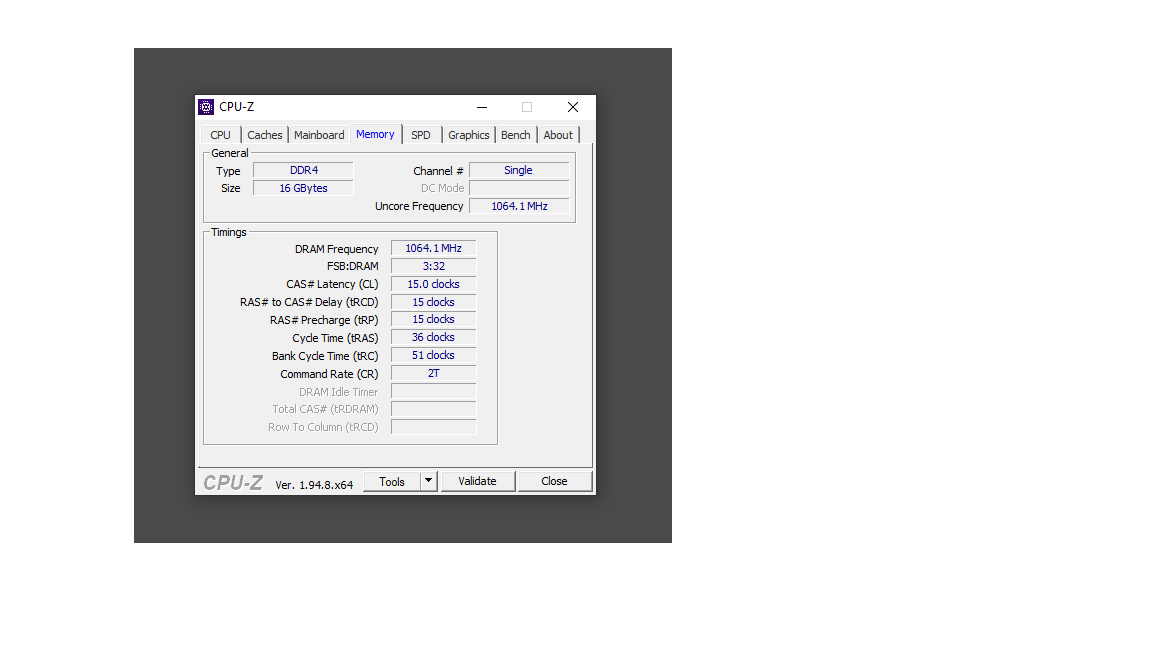Click the CAS# Latency value box
This screenshot has width=1152, height=648.
pos(433,284)
